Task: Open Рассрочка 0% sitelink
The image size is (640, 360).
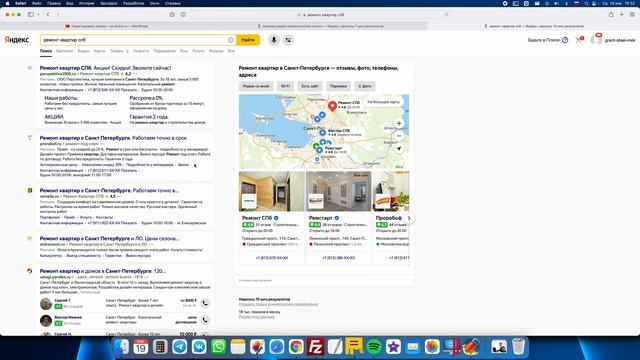Action: [146, 98]
